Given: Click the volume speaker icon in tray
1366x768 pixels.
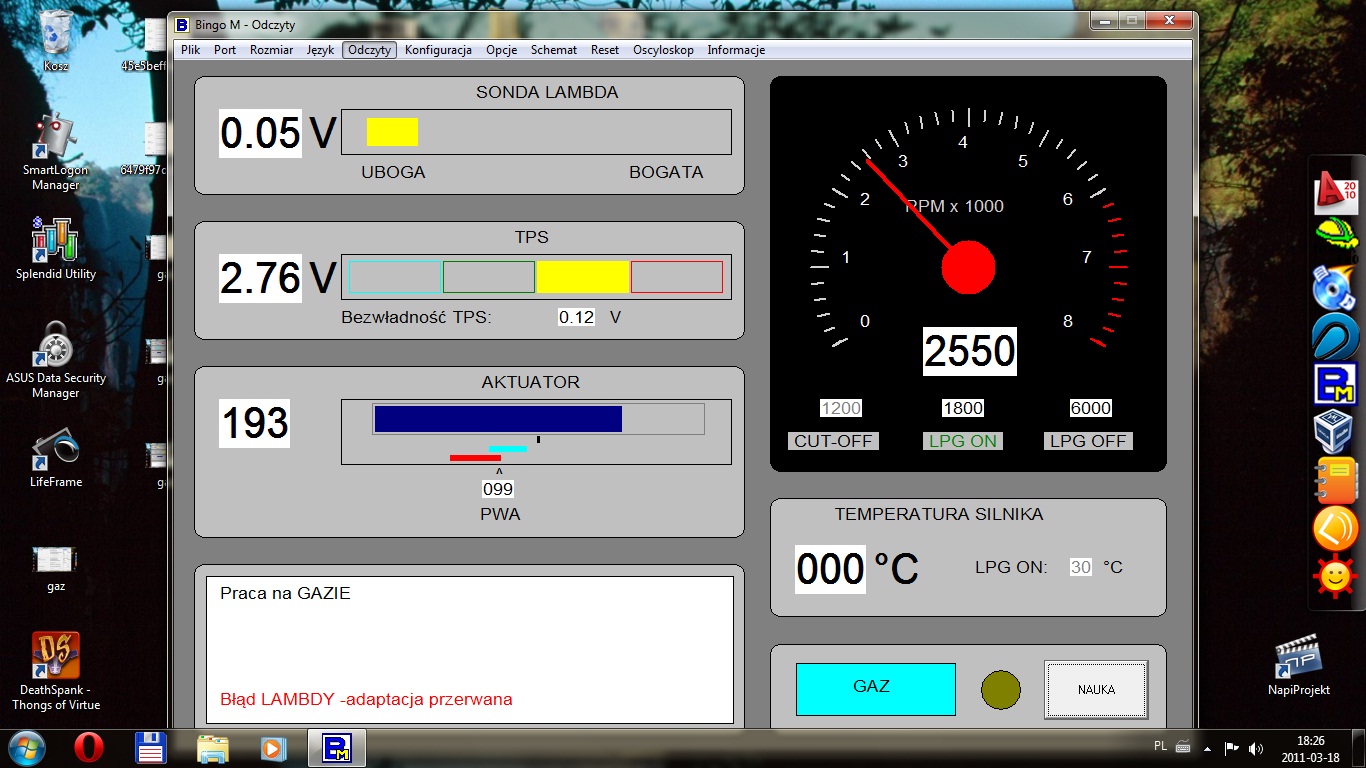Looking at the screenshot, I should (1255, 748).
